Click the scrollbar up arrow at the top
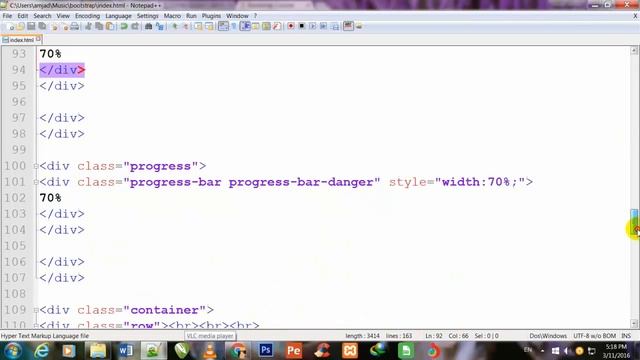Viewport: 640px width, 360px height. pyautogui.click(x=634, y=51)
